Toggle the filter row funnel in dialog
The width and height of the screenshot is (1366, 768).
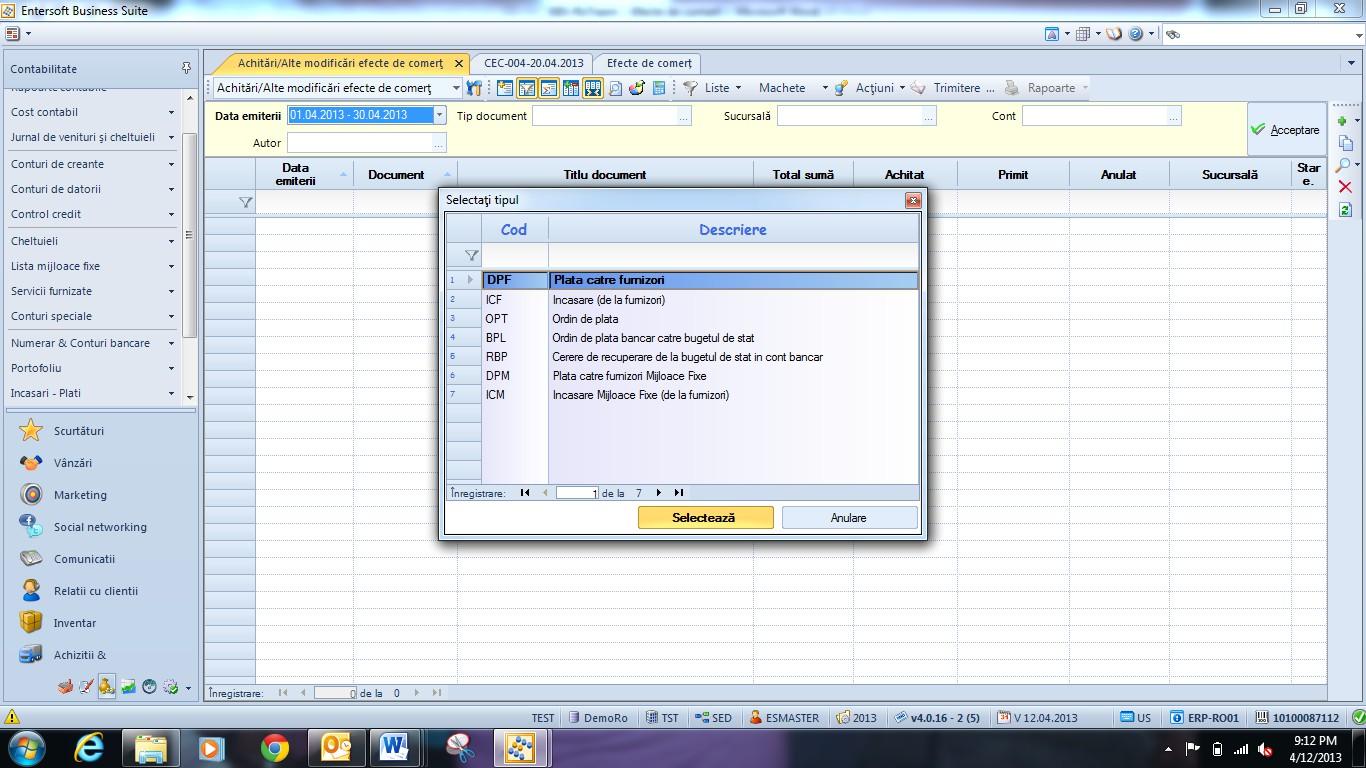point(471,255)
